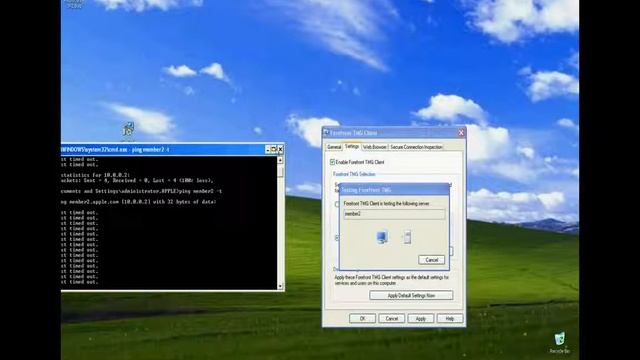Click the 'member2.apple.com [10.0.0.2] with 32 bytes' line
Image resolution: width=640 pixels, height=360 pixels.
pyautogui.click(x=139, y=202)
